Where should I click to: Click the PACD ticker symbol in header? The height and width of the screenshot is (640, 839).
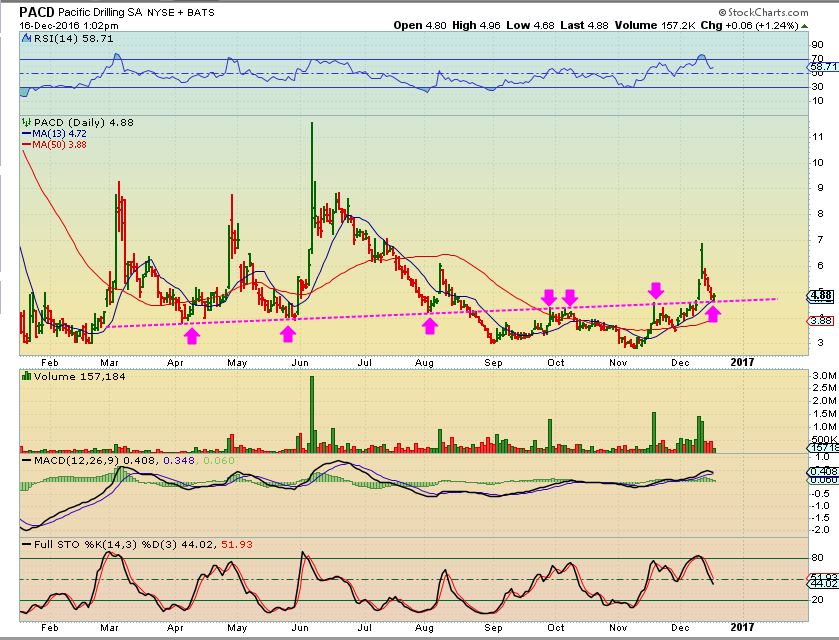(37, 12)
